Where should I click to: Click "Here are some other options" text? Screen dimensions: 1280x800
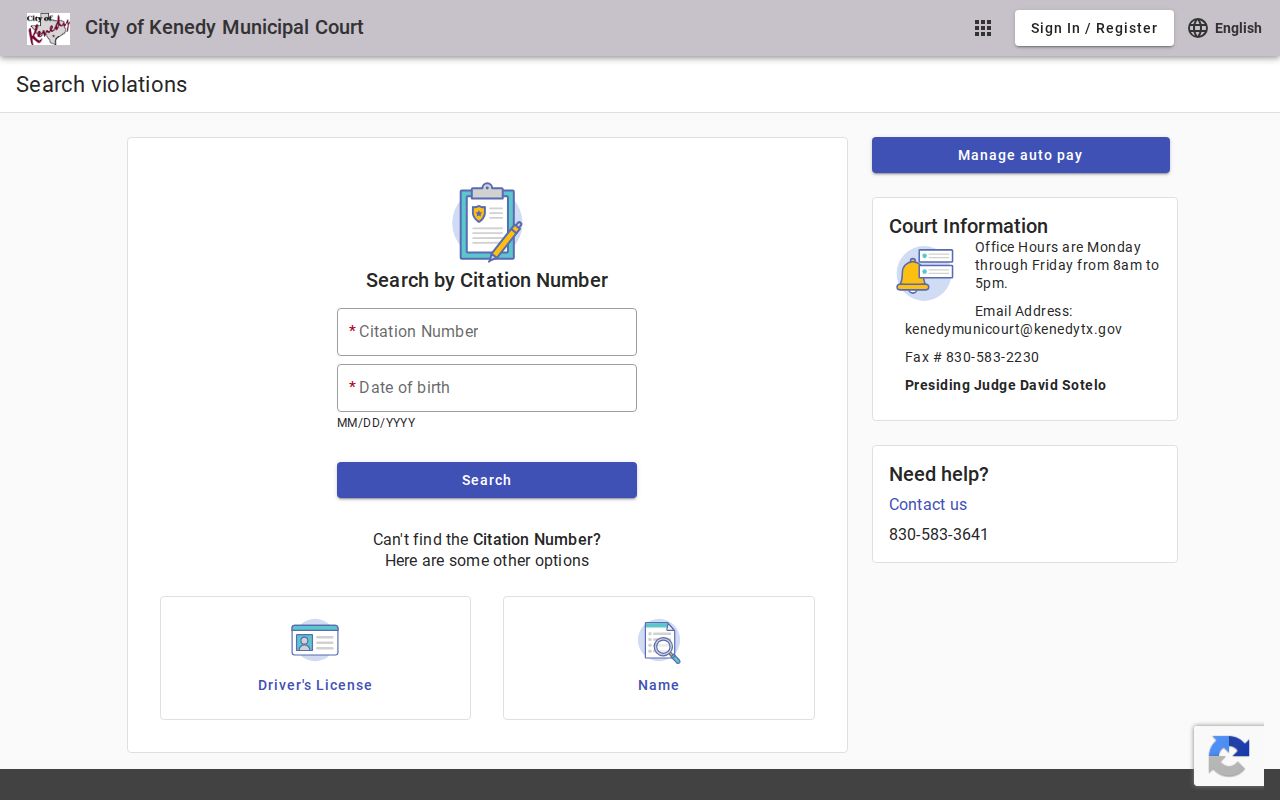pyautogui.click(x=487, y=560)
